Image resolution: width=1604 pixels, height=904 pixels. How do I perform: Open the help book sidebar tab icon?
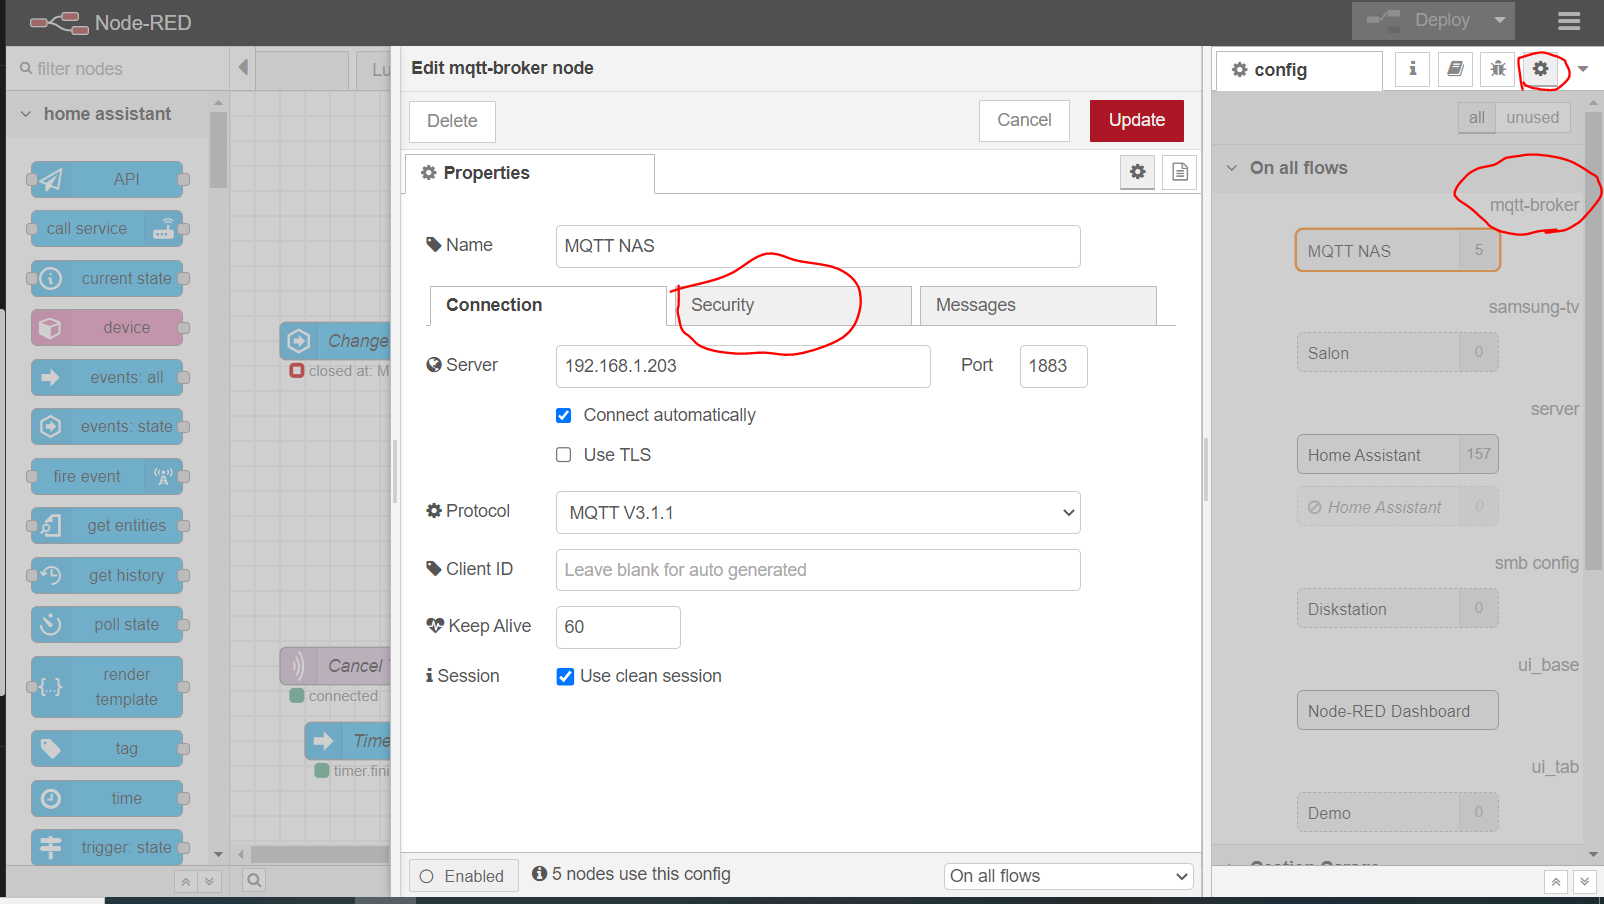[1455, 69]
